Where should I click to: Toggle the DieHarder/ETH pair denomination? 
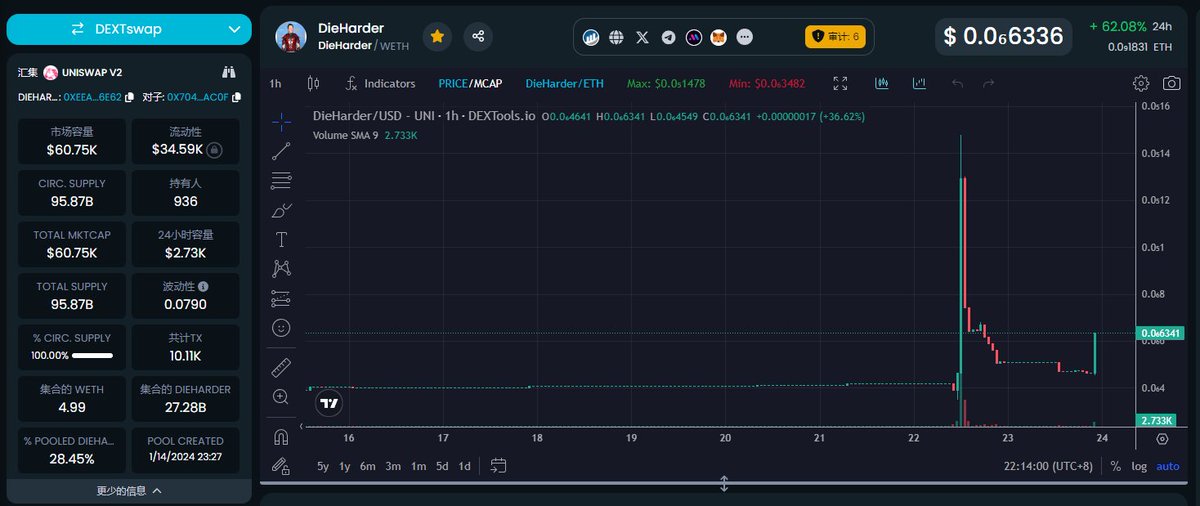tap(564, 84)
